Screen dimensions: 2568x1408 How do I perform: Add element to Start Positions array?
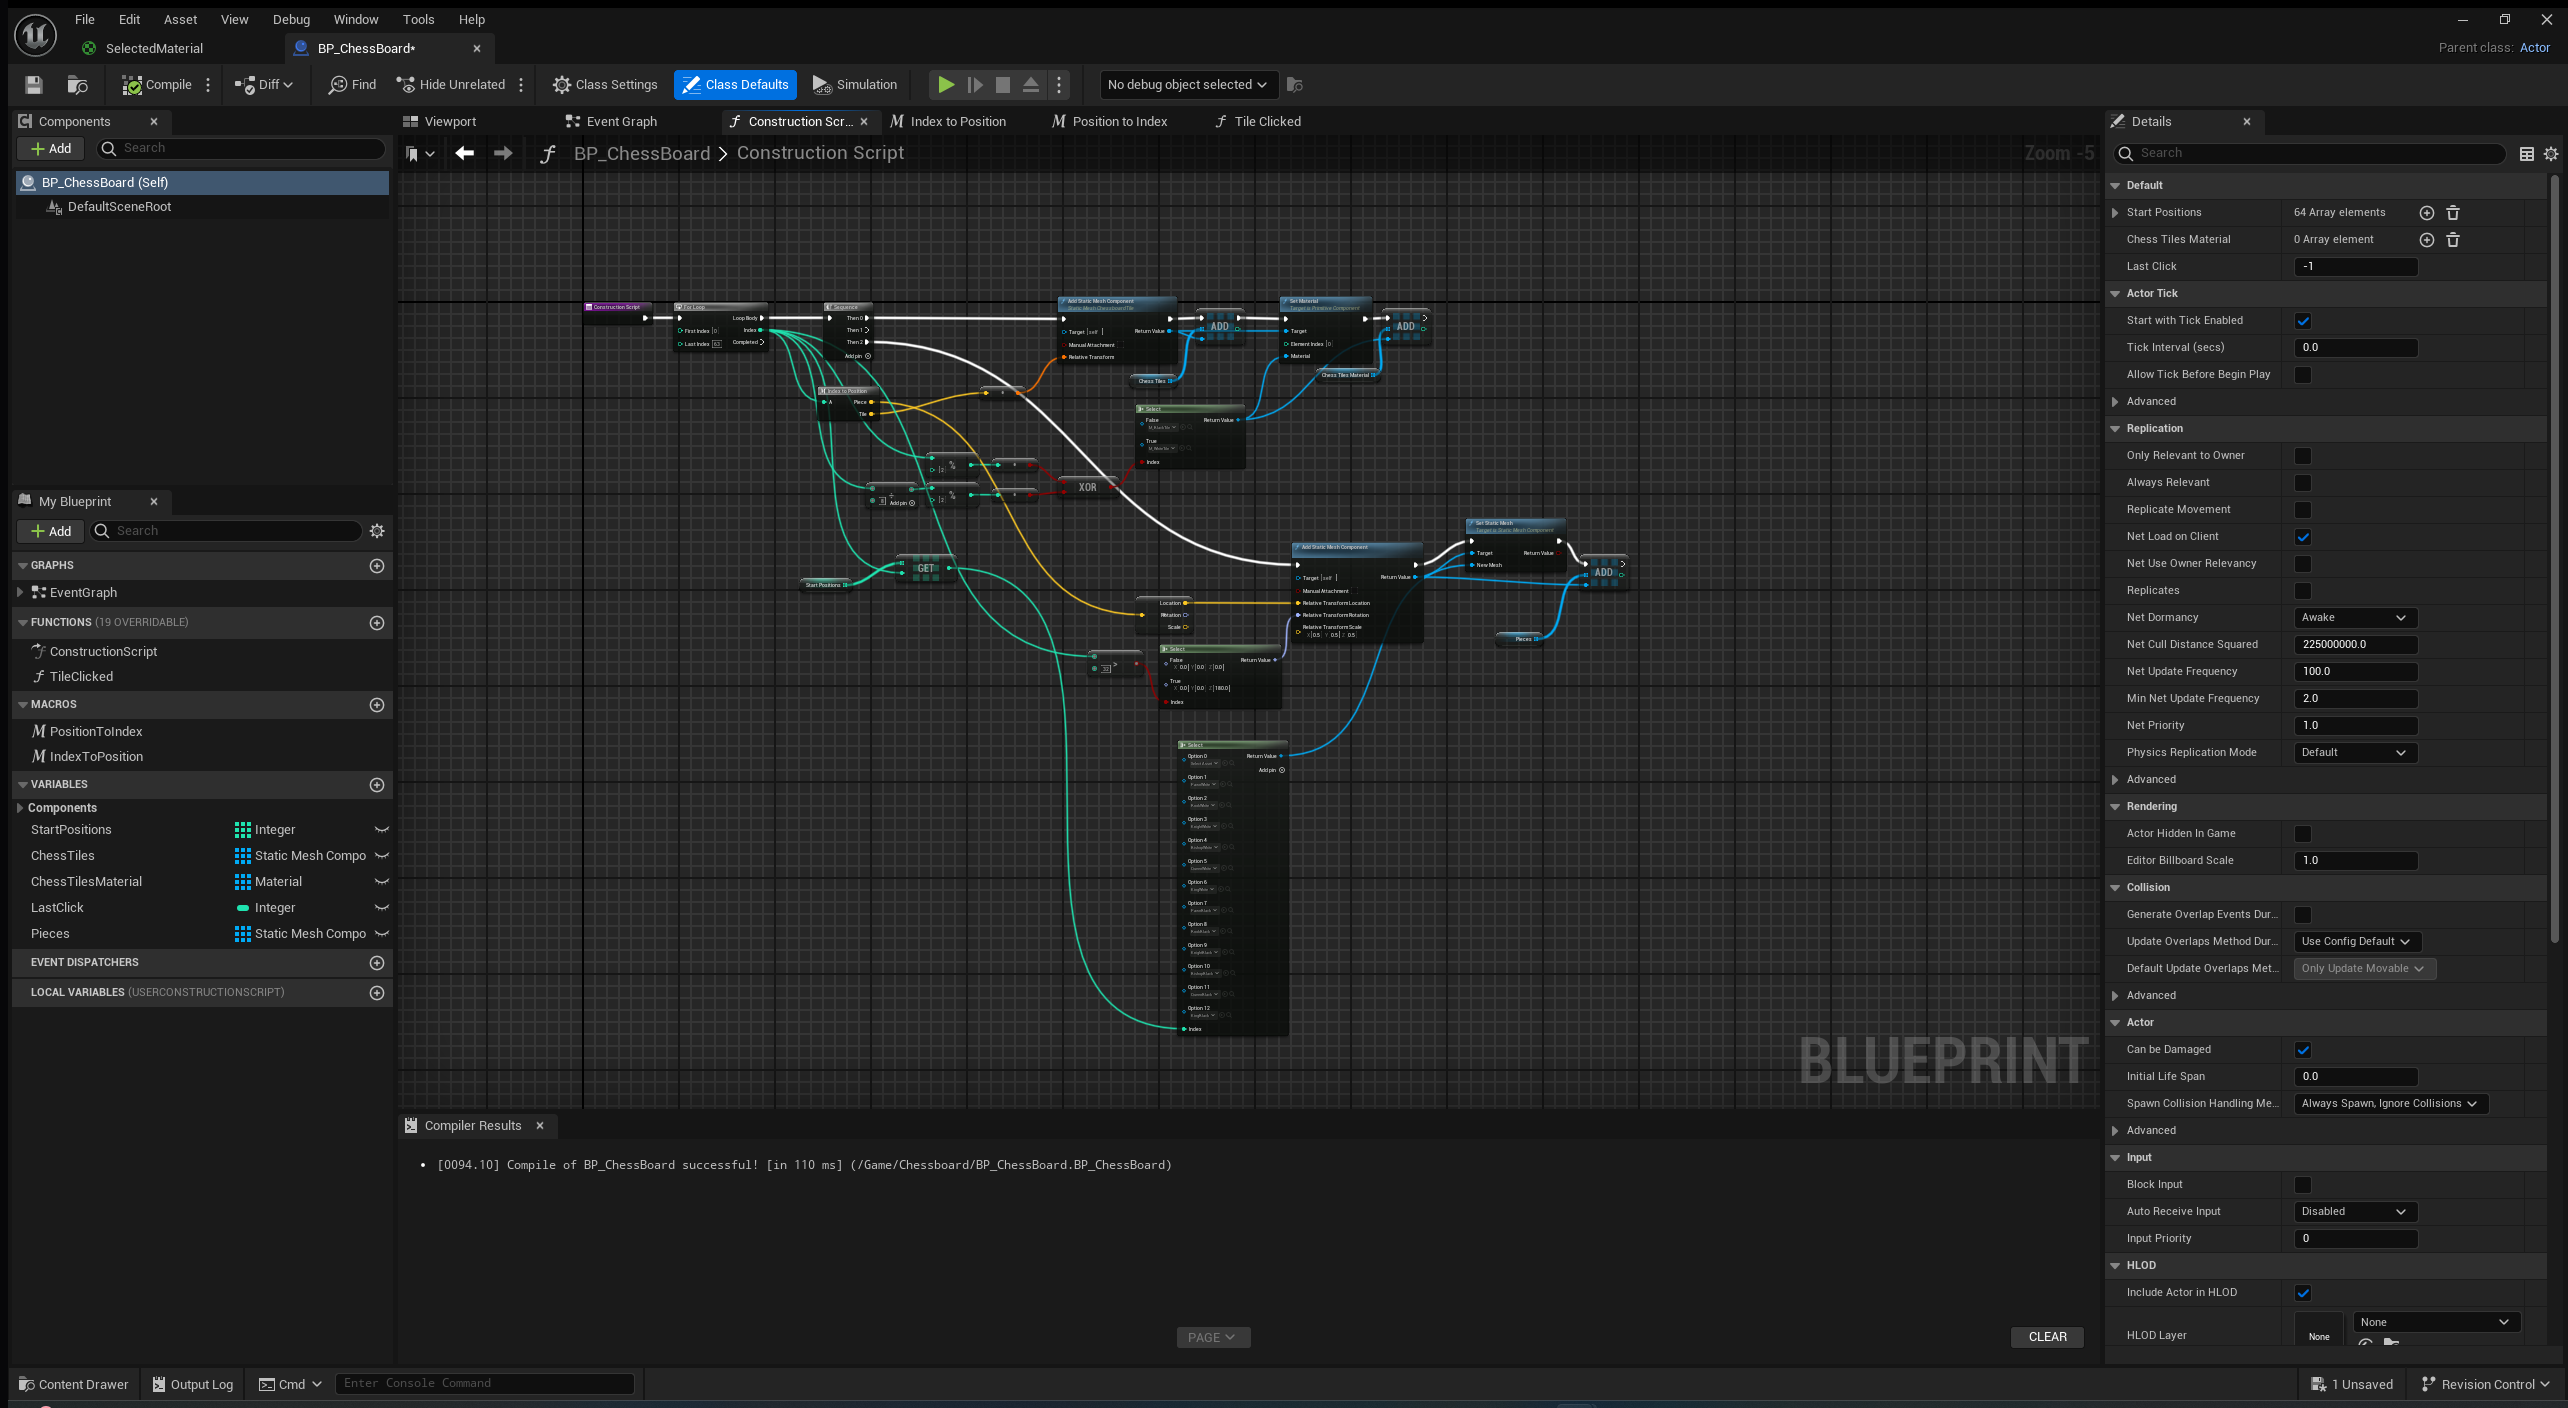point(2426,213)
